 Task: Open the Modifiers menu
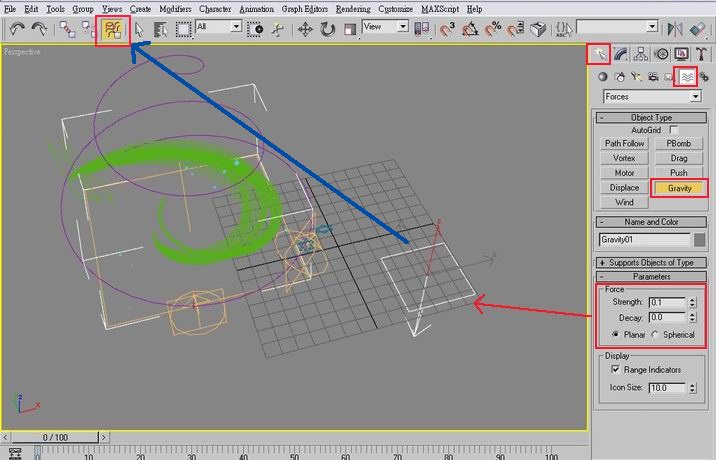point(175,8)
